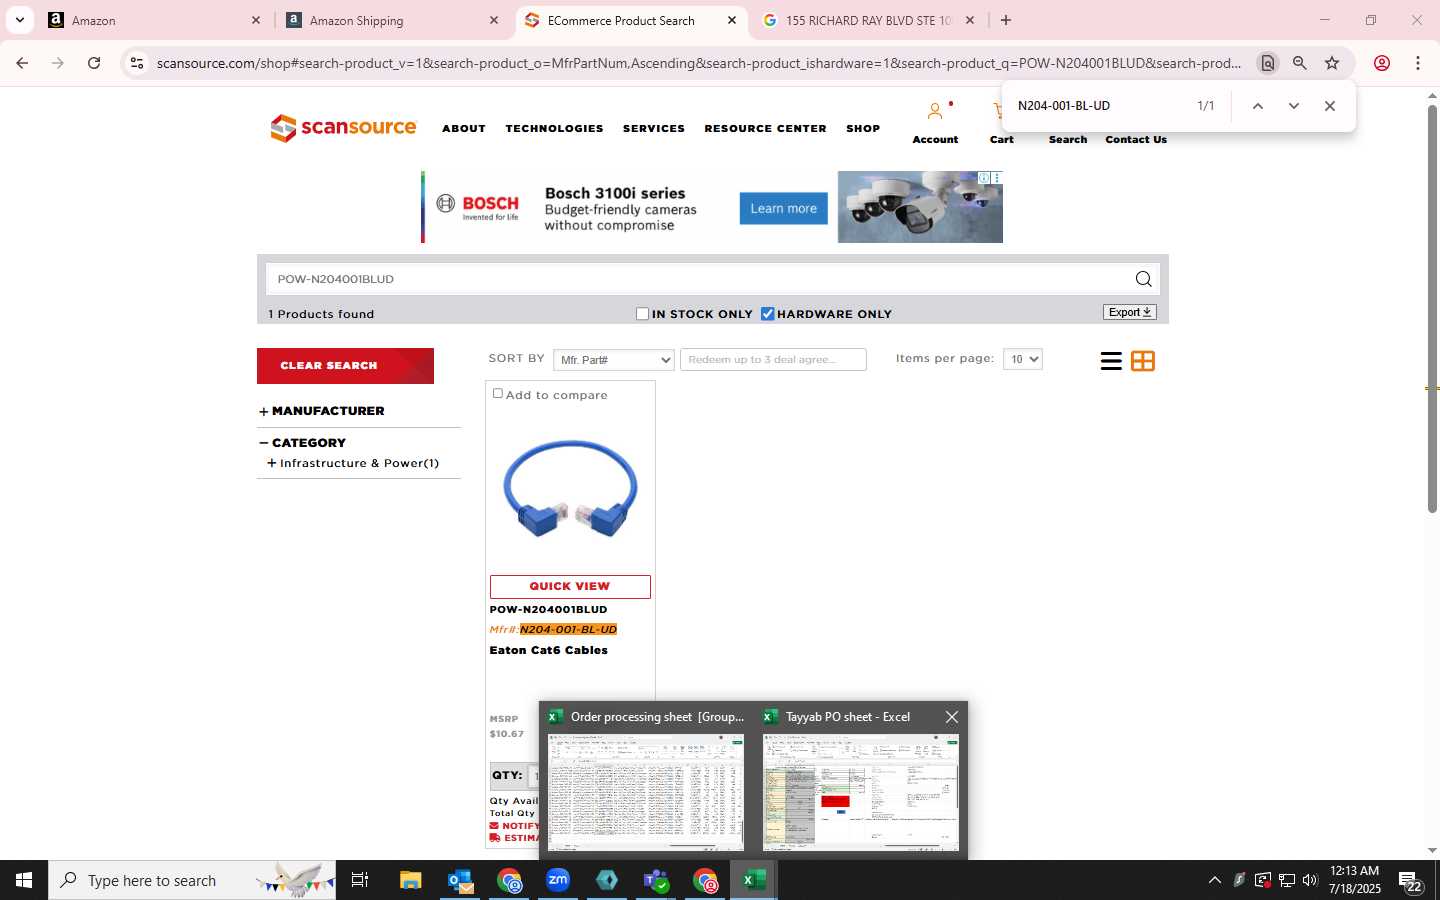Click the Windows taskbar search box
The width and height of the screenshot is (1440, 900).
(192, 880)
